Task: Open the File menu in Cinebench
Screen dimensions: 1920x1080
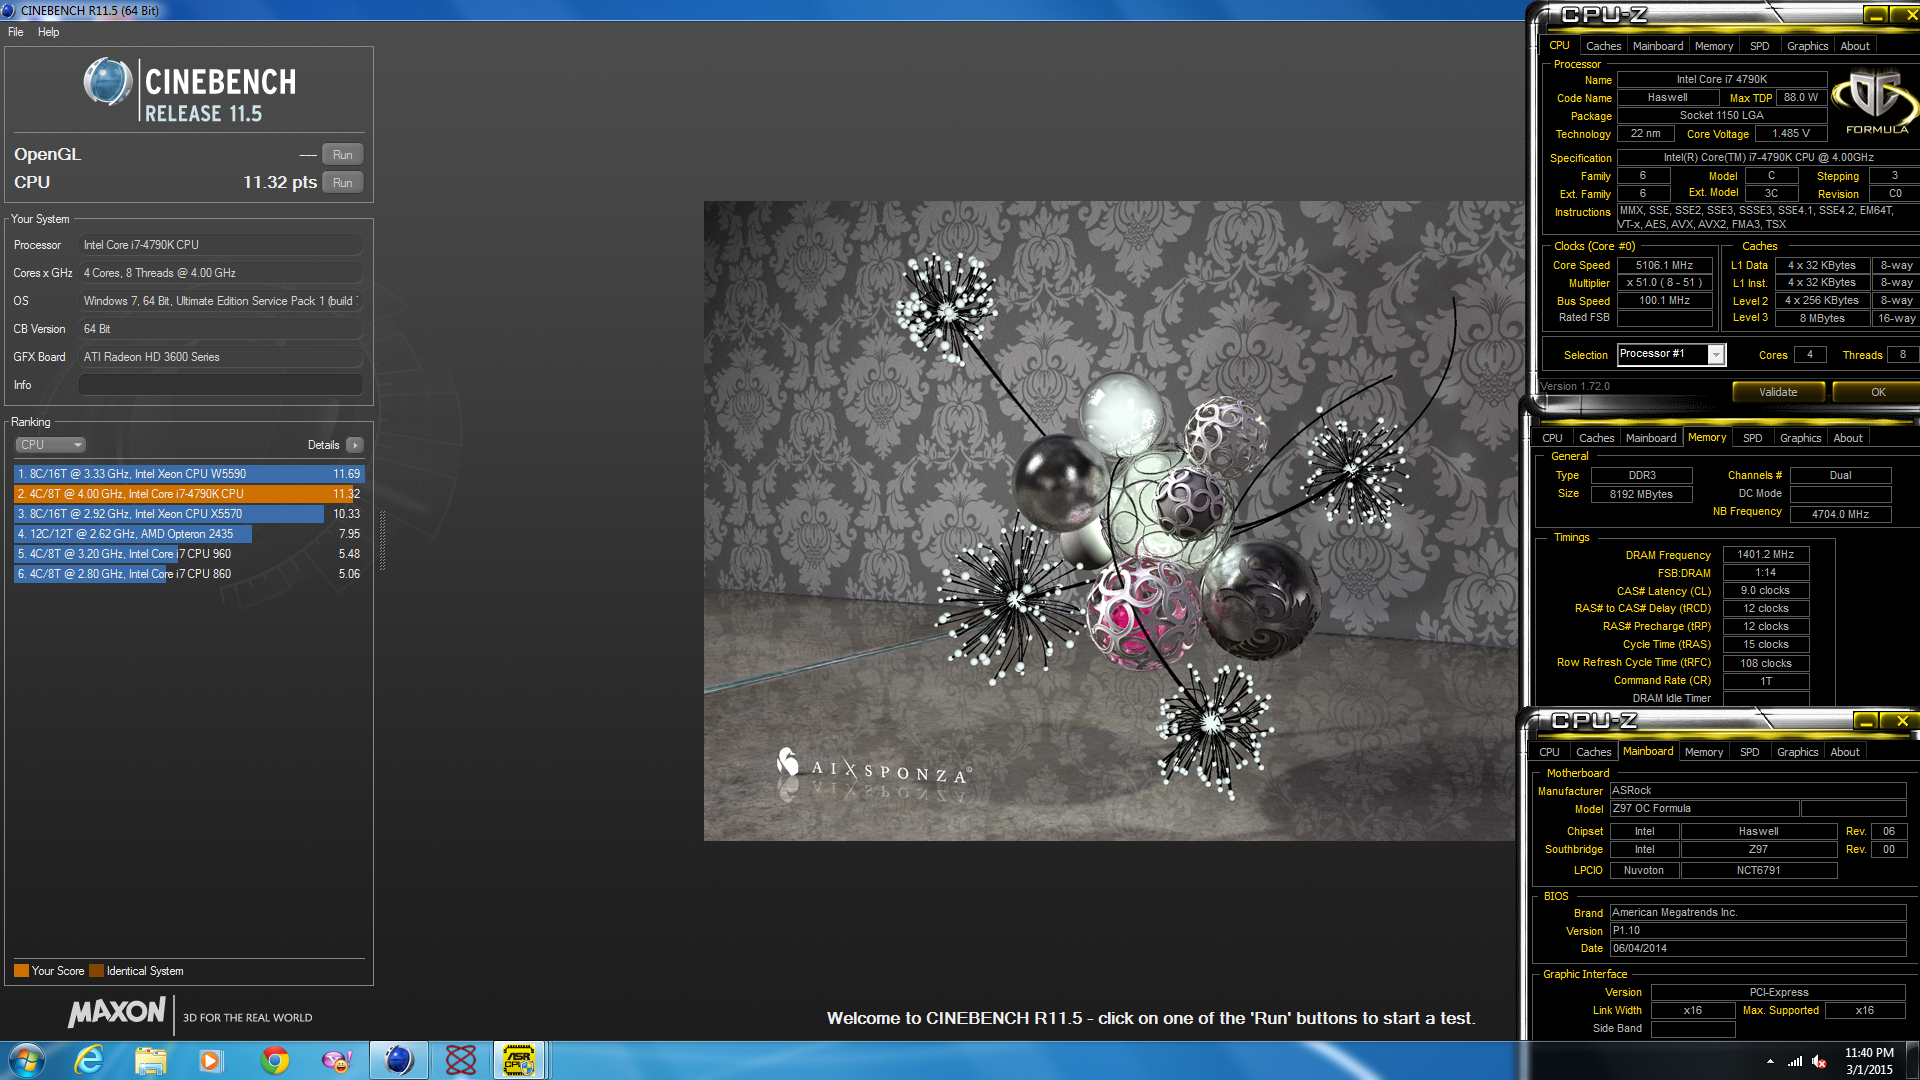Action: pos(16,32)
